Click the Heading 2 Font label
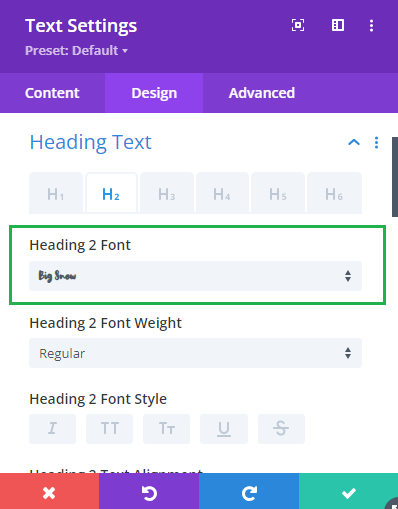 tap(80, 245)
